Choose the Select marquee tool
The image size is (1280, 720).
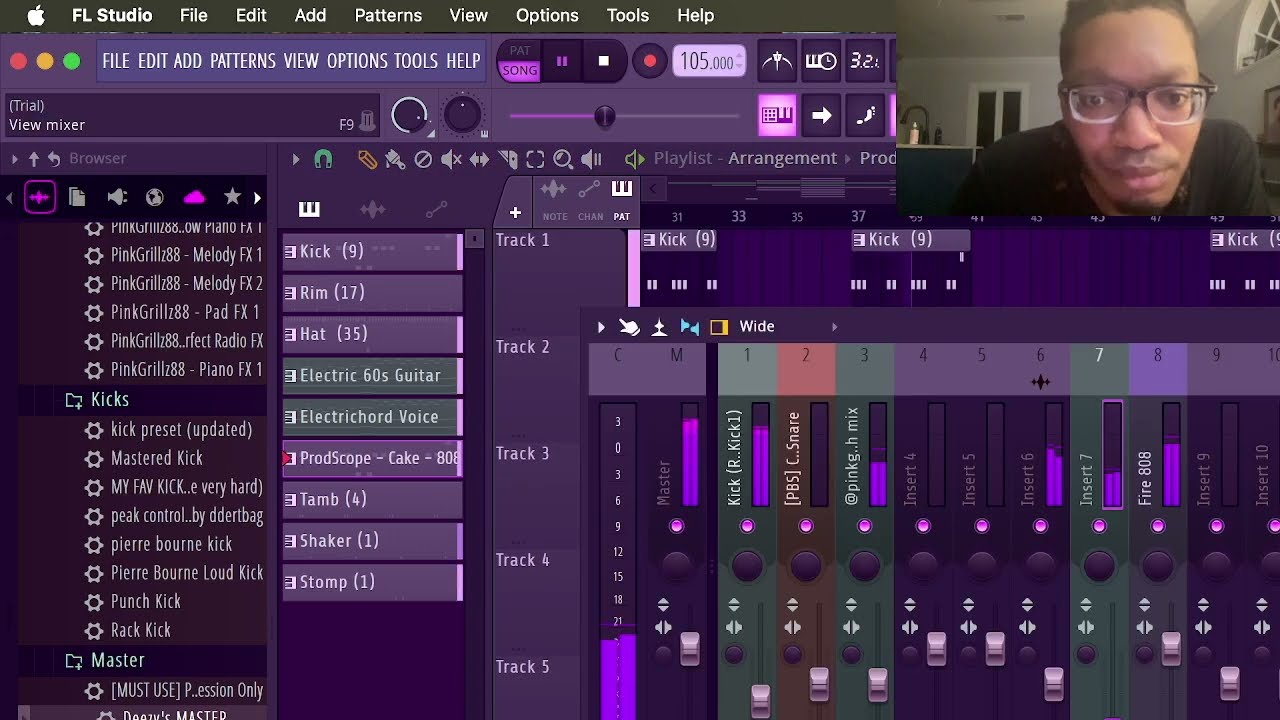pos(535,159)
